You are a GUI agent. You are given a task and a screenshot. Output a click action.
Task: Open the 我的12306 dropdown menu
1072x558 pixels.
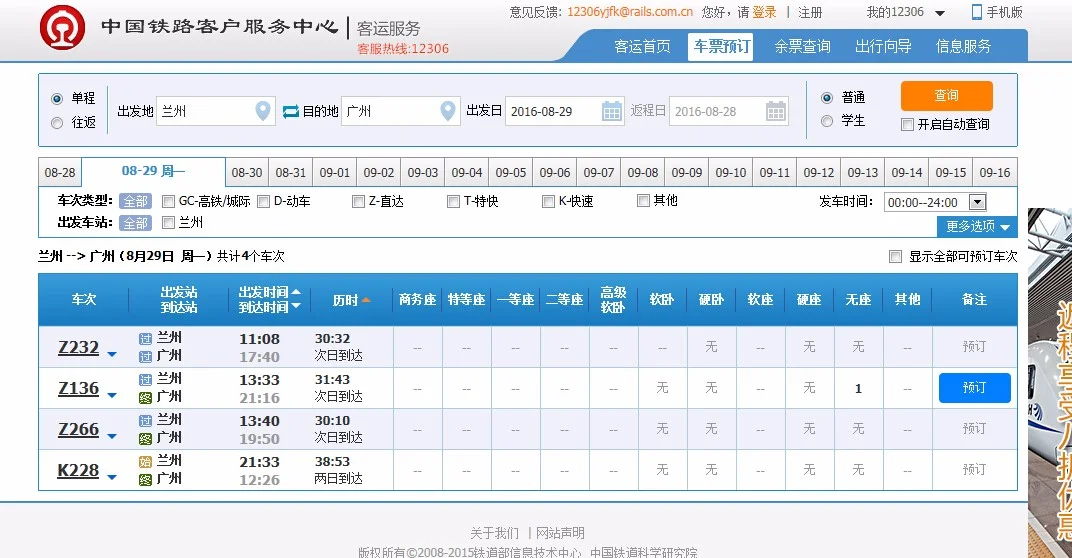coord(905,12)
